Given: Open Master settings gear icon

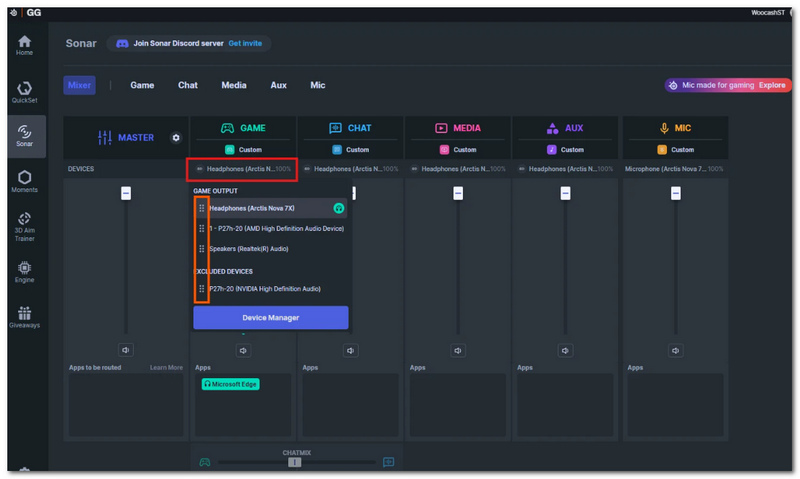Looking at the screenshot, I should [x=176, y=138].
